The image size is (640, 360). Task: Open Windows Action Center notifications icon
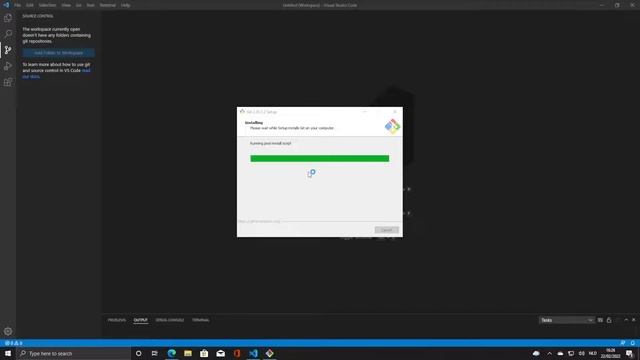[630, 353]
